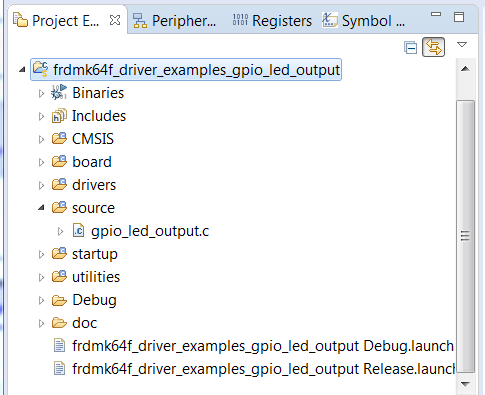The height and width of the screenshot is (395, 485).
Task: Click the doc folder icon
Action: coord(59,323)
